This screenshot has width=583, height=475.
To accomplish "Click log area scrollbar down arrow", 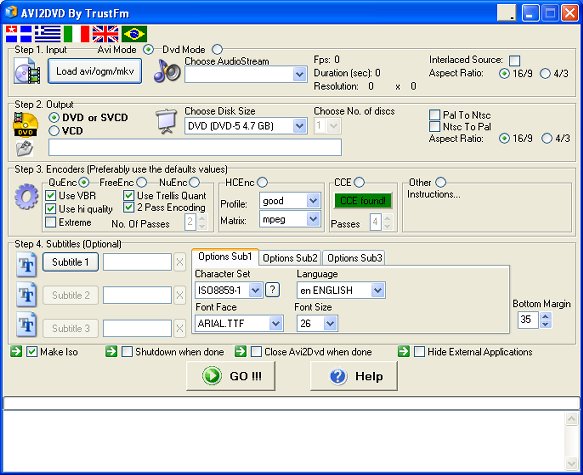I will point(571,463).
